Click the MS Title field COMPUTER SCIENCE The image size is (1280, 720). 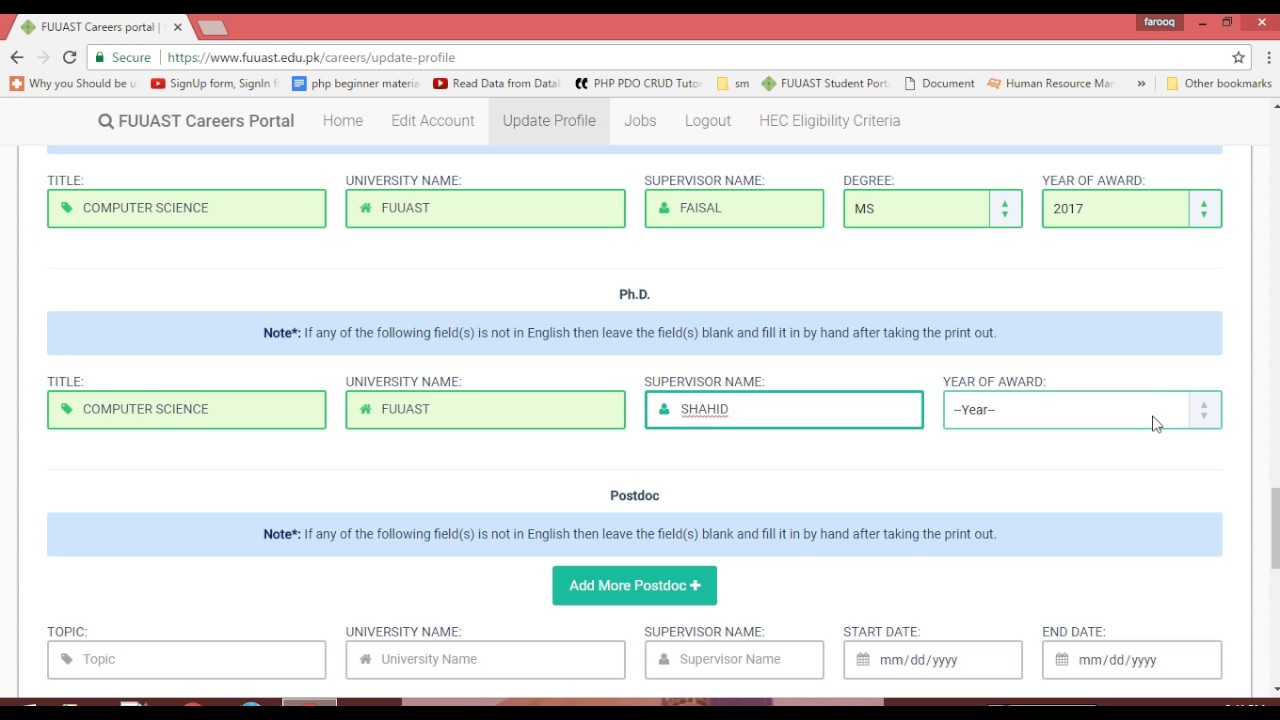[186, 209]
